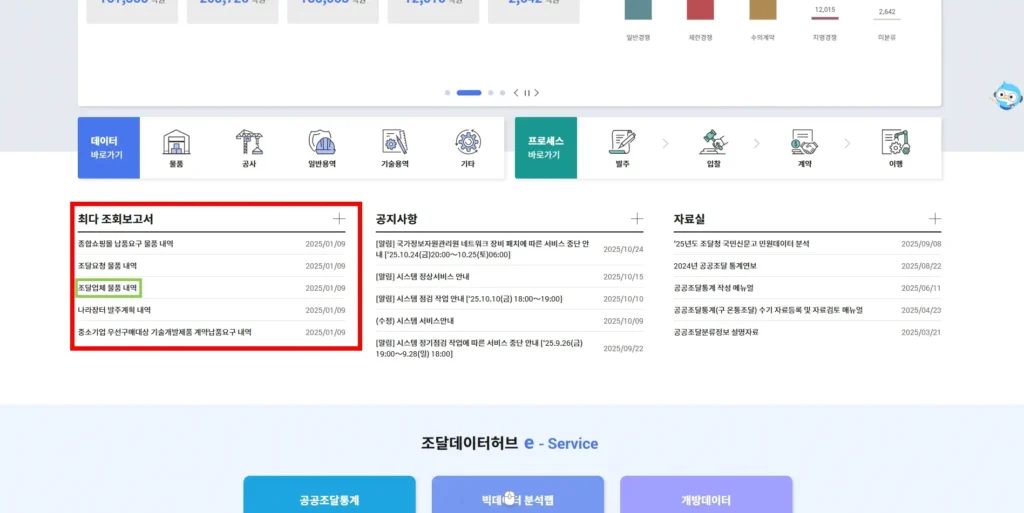Open the 물품 (goods) data shortcut icon
1024x513 pixels.
click(x=176, y=145)
